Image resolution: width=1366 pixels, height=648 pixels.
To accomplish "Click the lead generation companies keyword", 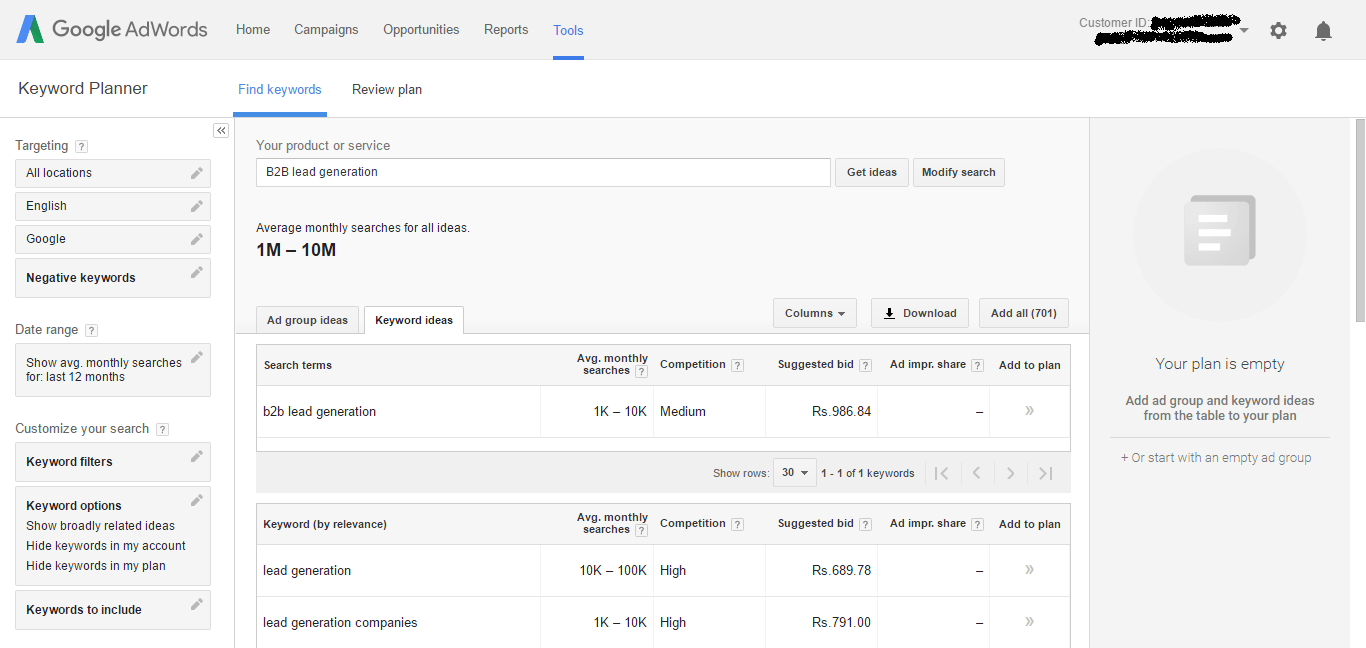I will coord(340,622).
